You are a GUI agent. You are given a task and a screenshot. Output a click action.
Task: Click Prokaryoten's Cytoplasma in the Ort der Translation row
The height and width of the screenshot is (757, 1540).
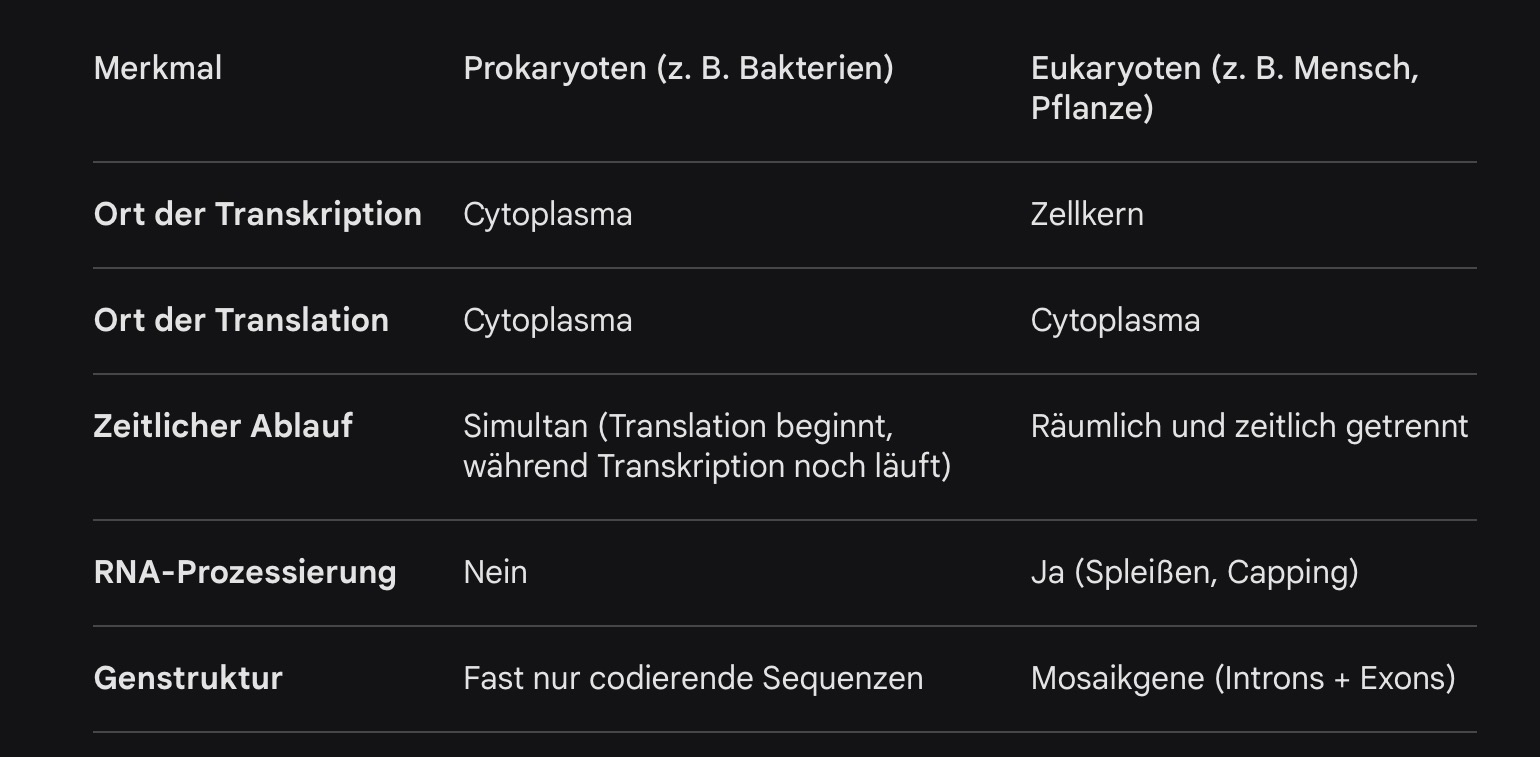(x=547, y=321)
